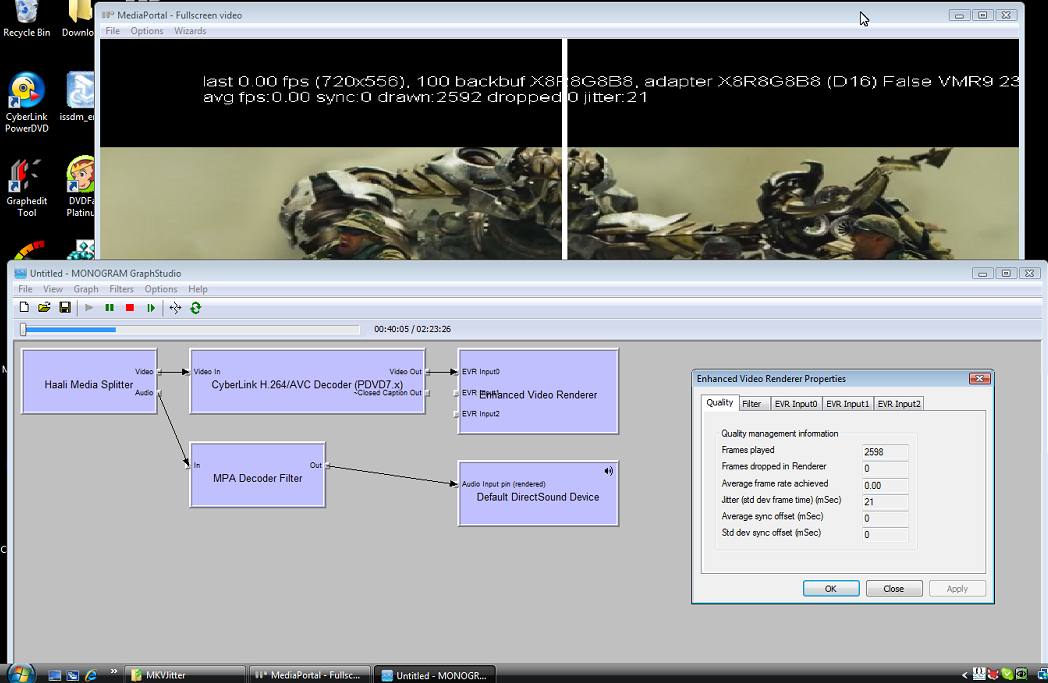Image resolution: width=1048 pixels, height=683 pixels.
Task: Click the Untitled - MONOGRAM taskbar button
Action: [435, 675]
